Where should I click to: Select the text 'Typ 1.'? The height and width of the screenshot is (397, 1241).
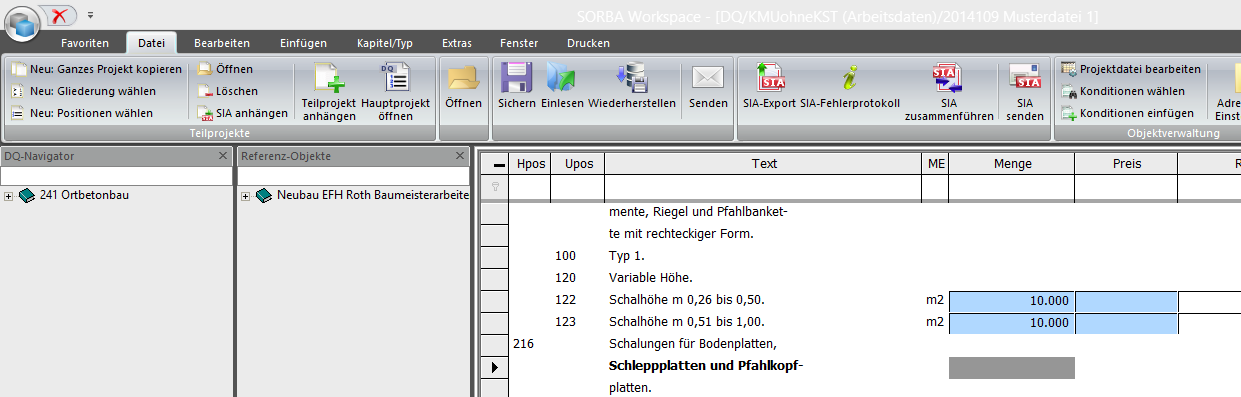tap(626, 256)
